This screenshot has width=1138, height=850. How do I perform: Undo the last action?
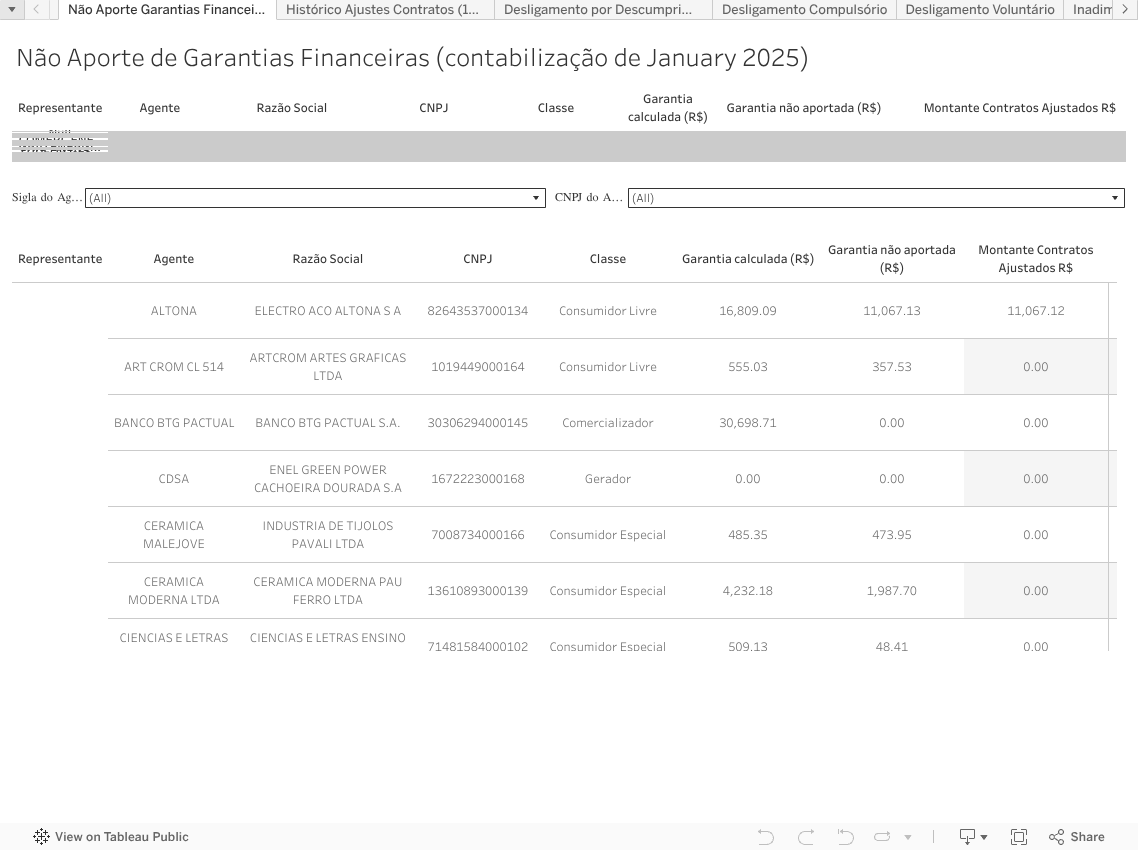pos(765,837)
